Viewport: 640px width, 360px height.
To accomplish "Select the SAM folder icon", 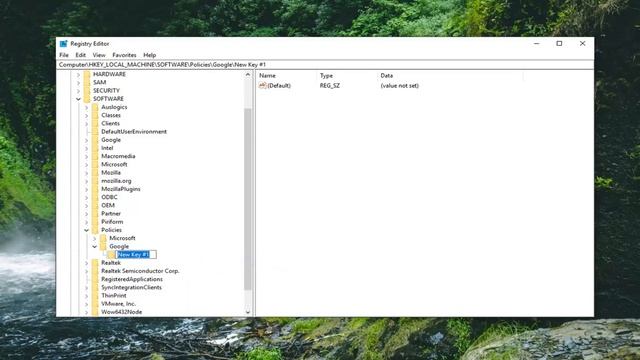I will tap(87, 82).
